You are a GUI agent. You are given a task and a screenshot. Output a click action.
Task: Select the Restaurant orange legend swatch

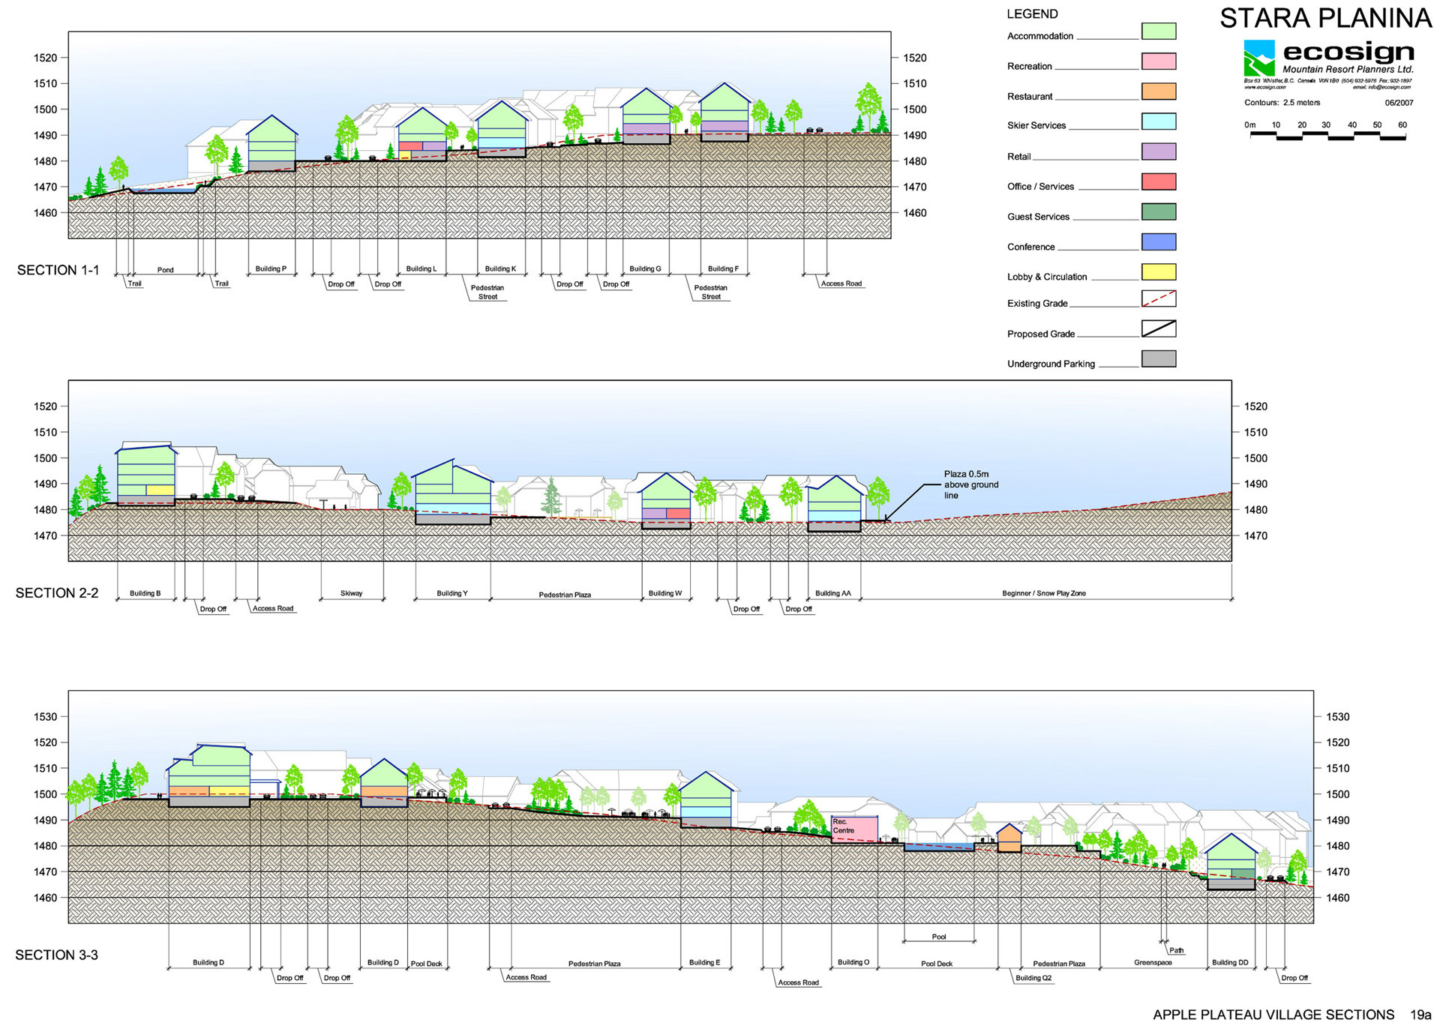click(x=1159, y=91)
